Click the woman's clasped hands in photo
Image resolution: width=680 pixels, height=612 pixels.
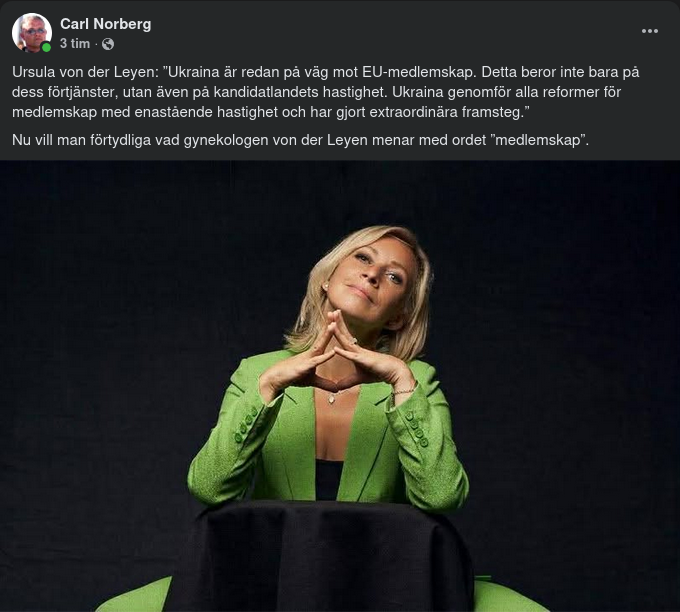[337, 356]
